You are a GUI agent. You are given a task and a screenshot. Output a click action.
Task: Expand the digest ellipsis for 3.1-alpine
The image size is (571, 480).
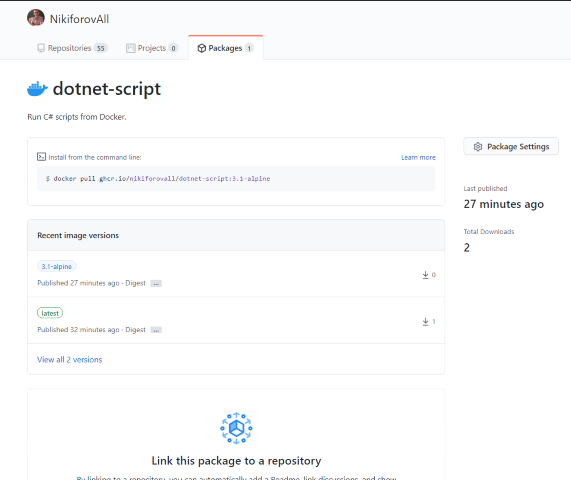(x=156, y=283)
